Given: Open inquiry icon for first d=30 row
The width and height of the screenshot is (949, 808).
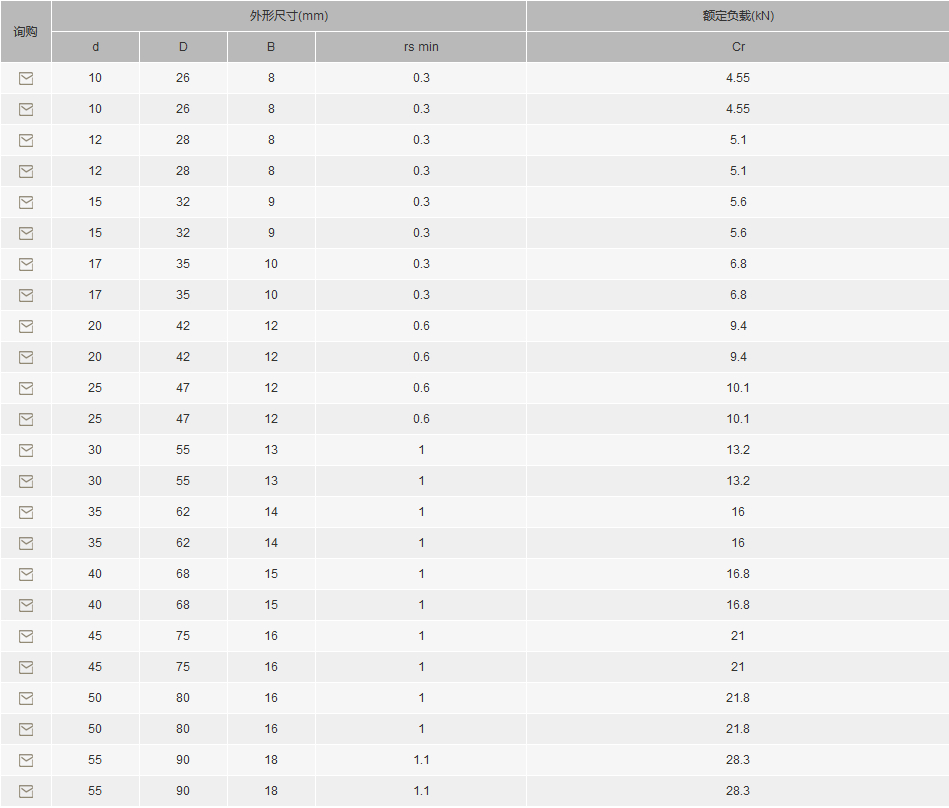Looking at the screenshot, I should 26,450.
